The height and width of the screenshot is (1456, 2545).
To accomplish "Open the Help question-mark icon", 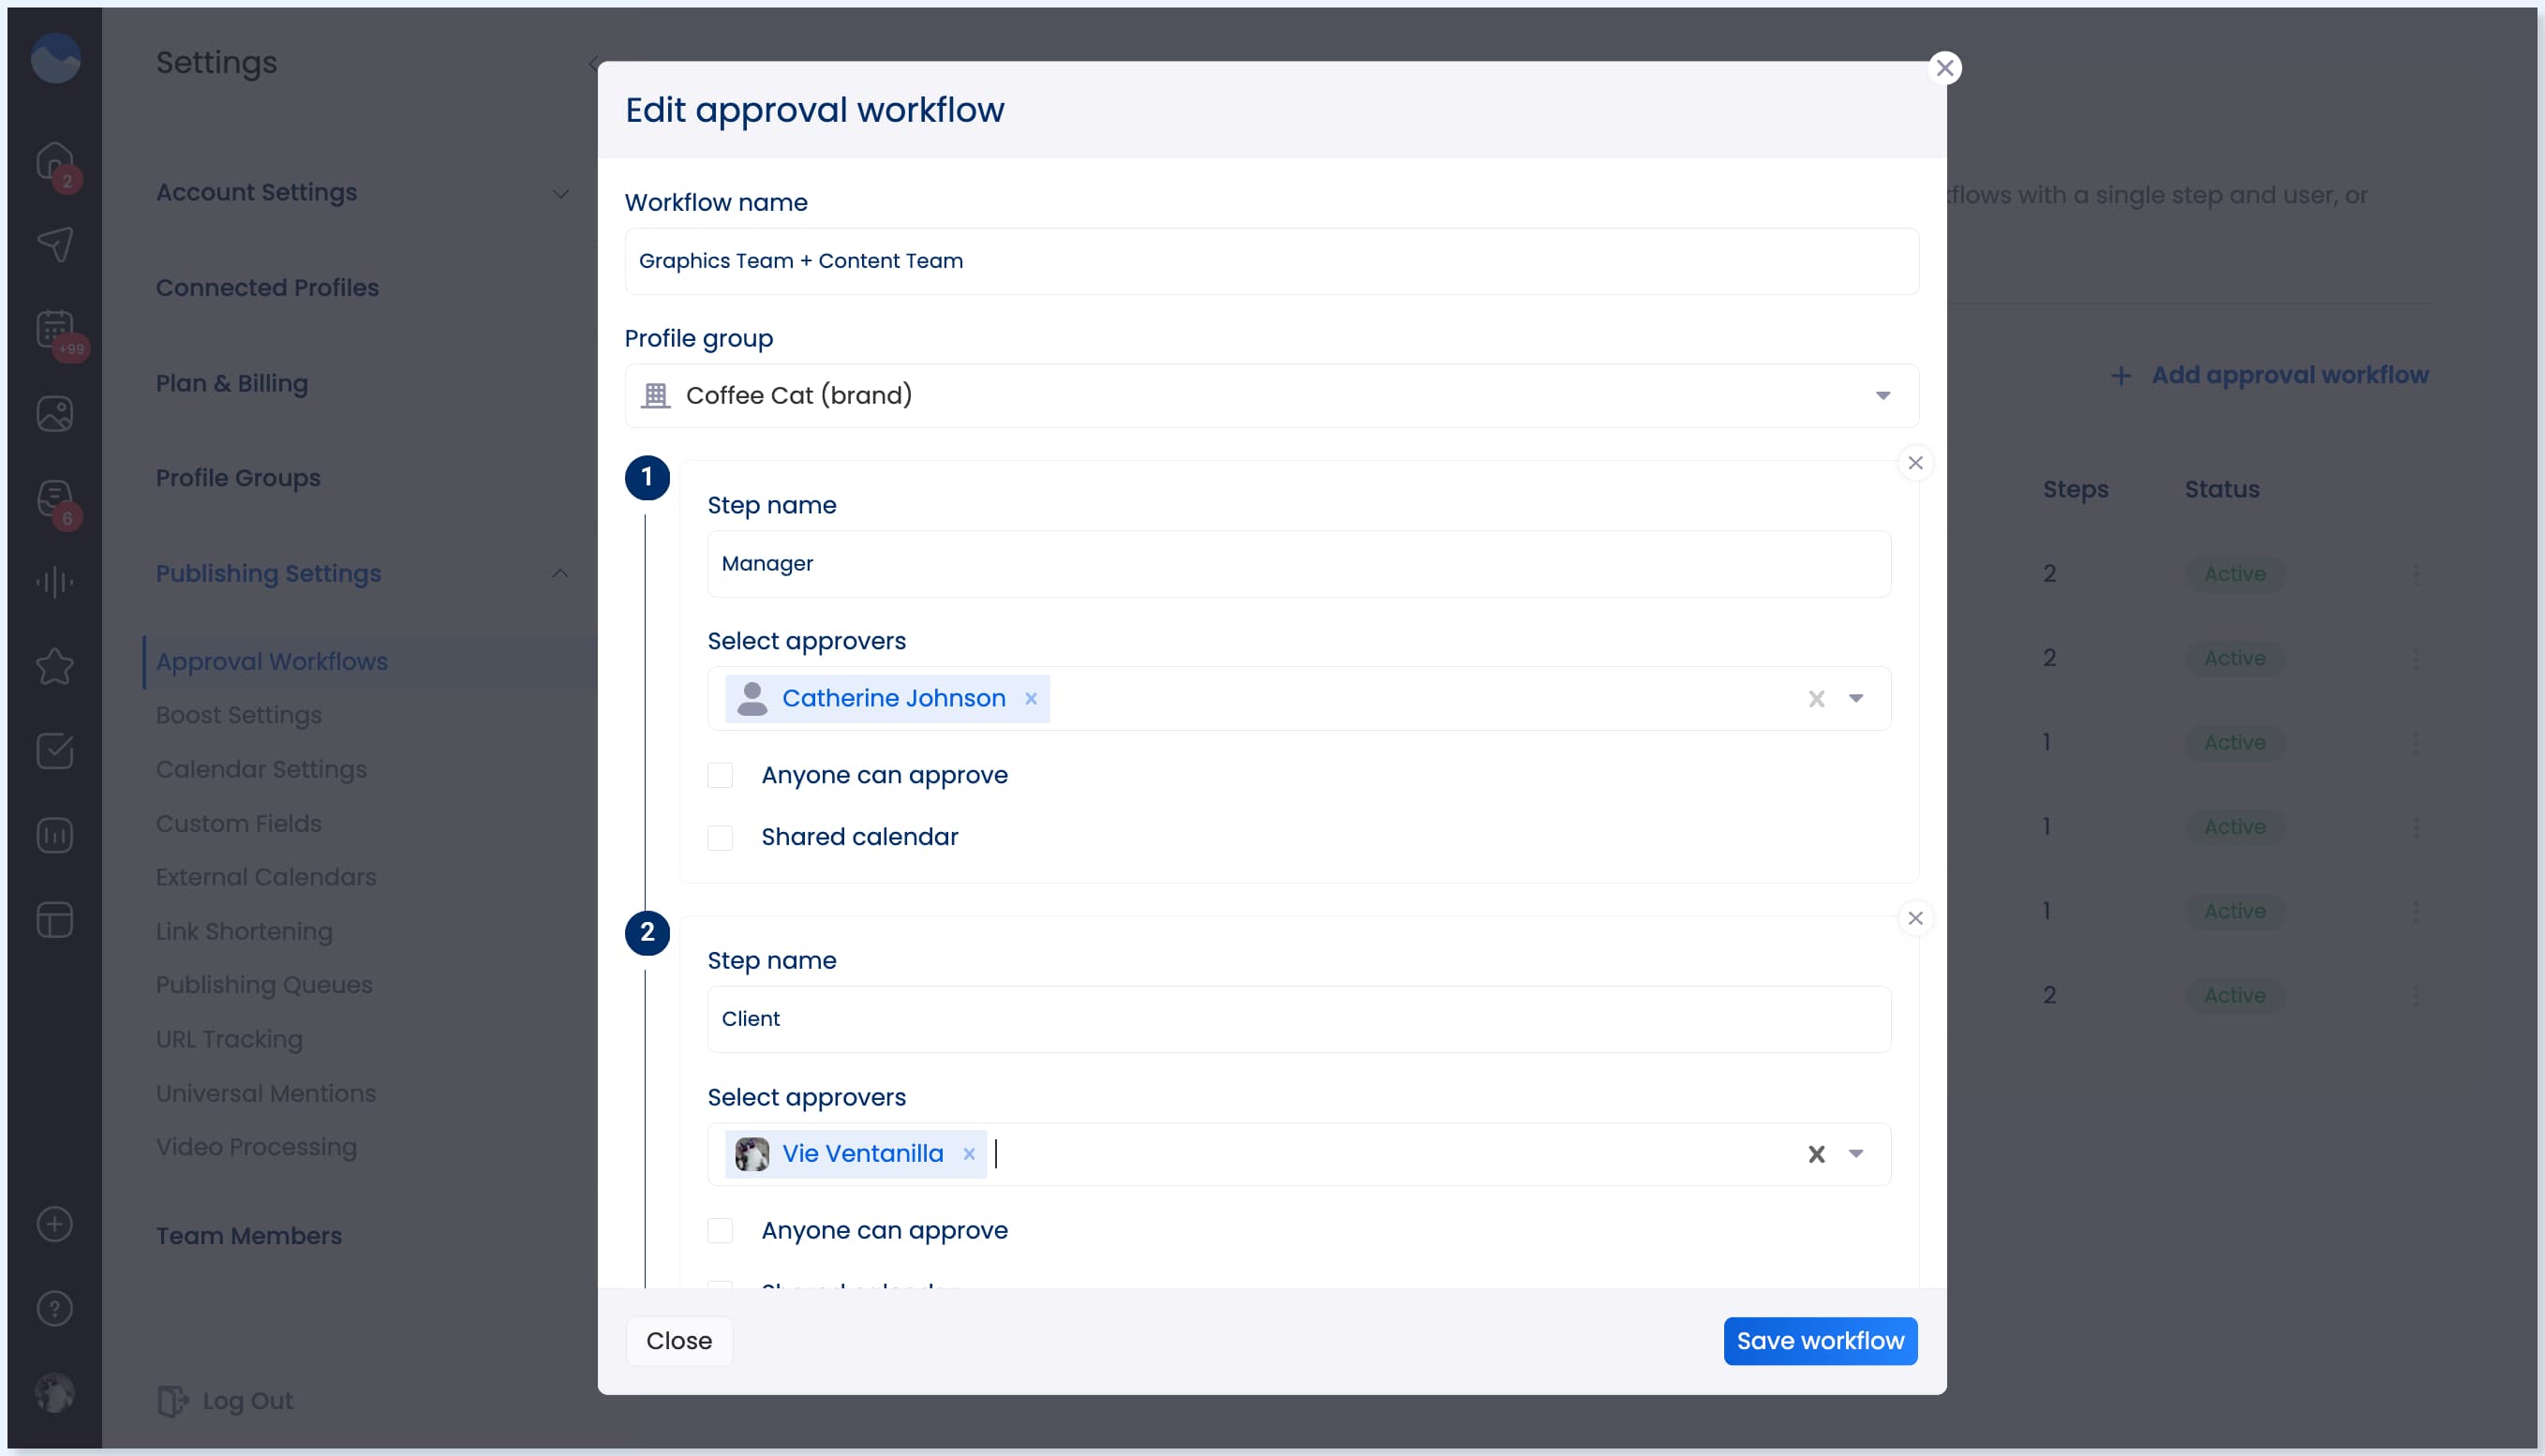I will pyautogui.click(x=54, y=1308).
